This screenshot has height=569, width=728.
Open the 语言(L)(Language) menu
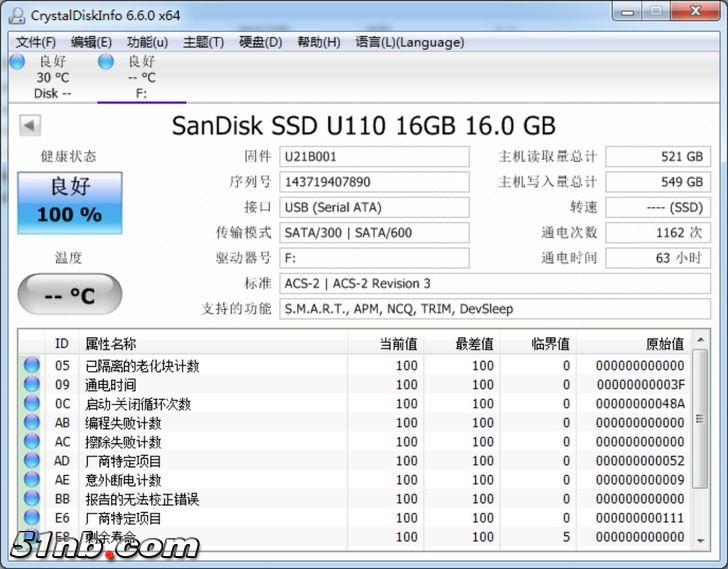coord(410,42)
